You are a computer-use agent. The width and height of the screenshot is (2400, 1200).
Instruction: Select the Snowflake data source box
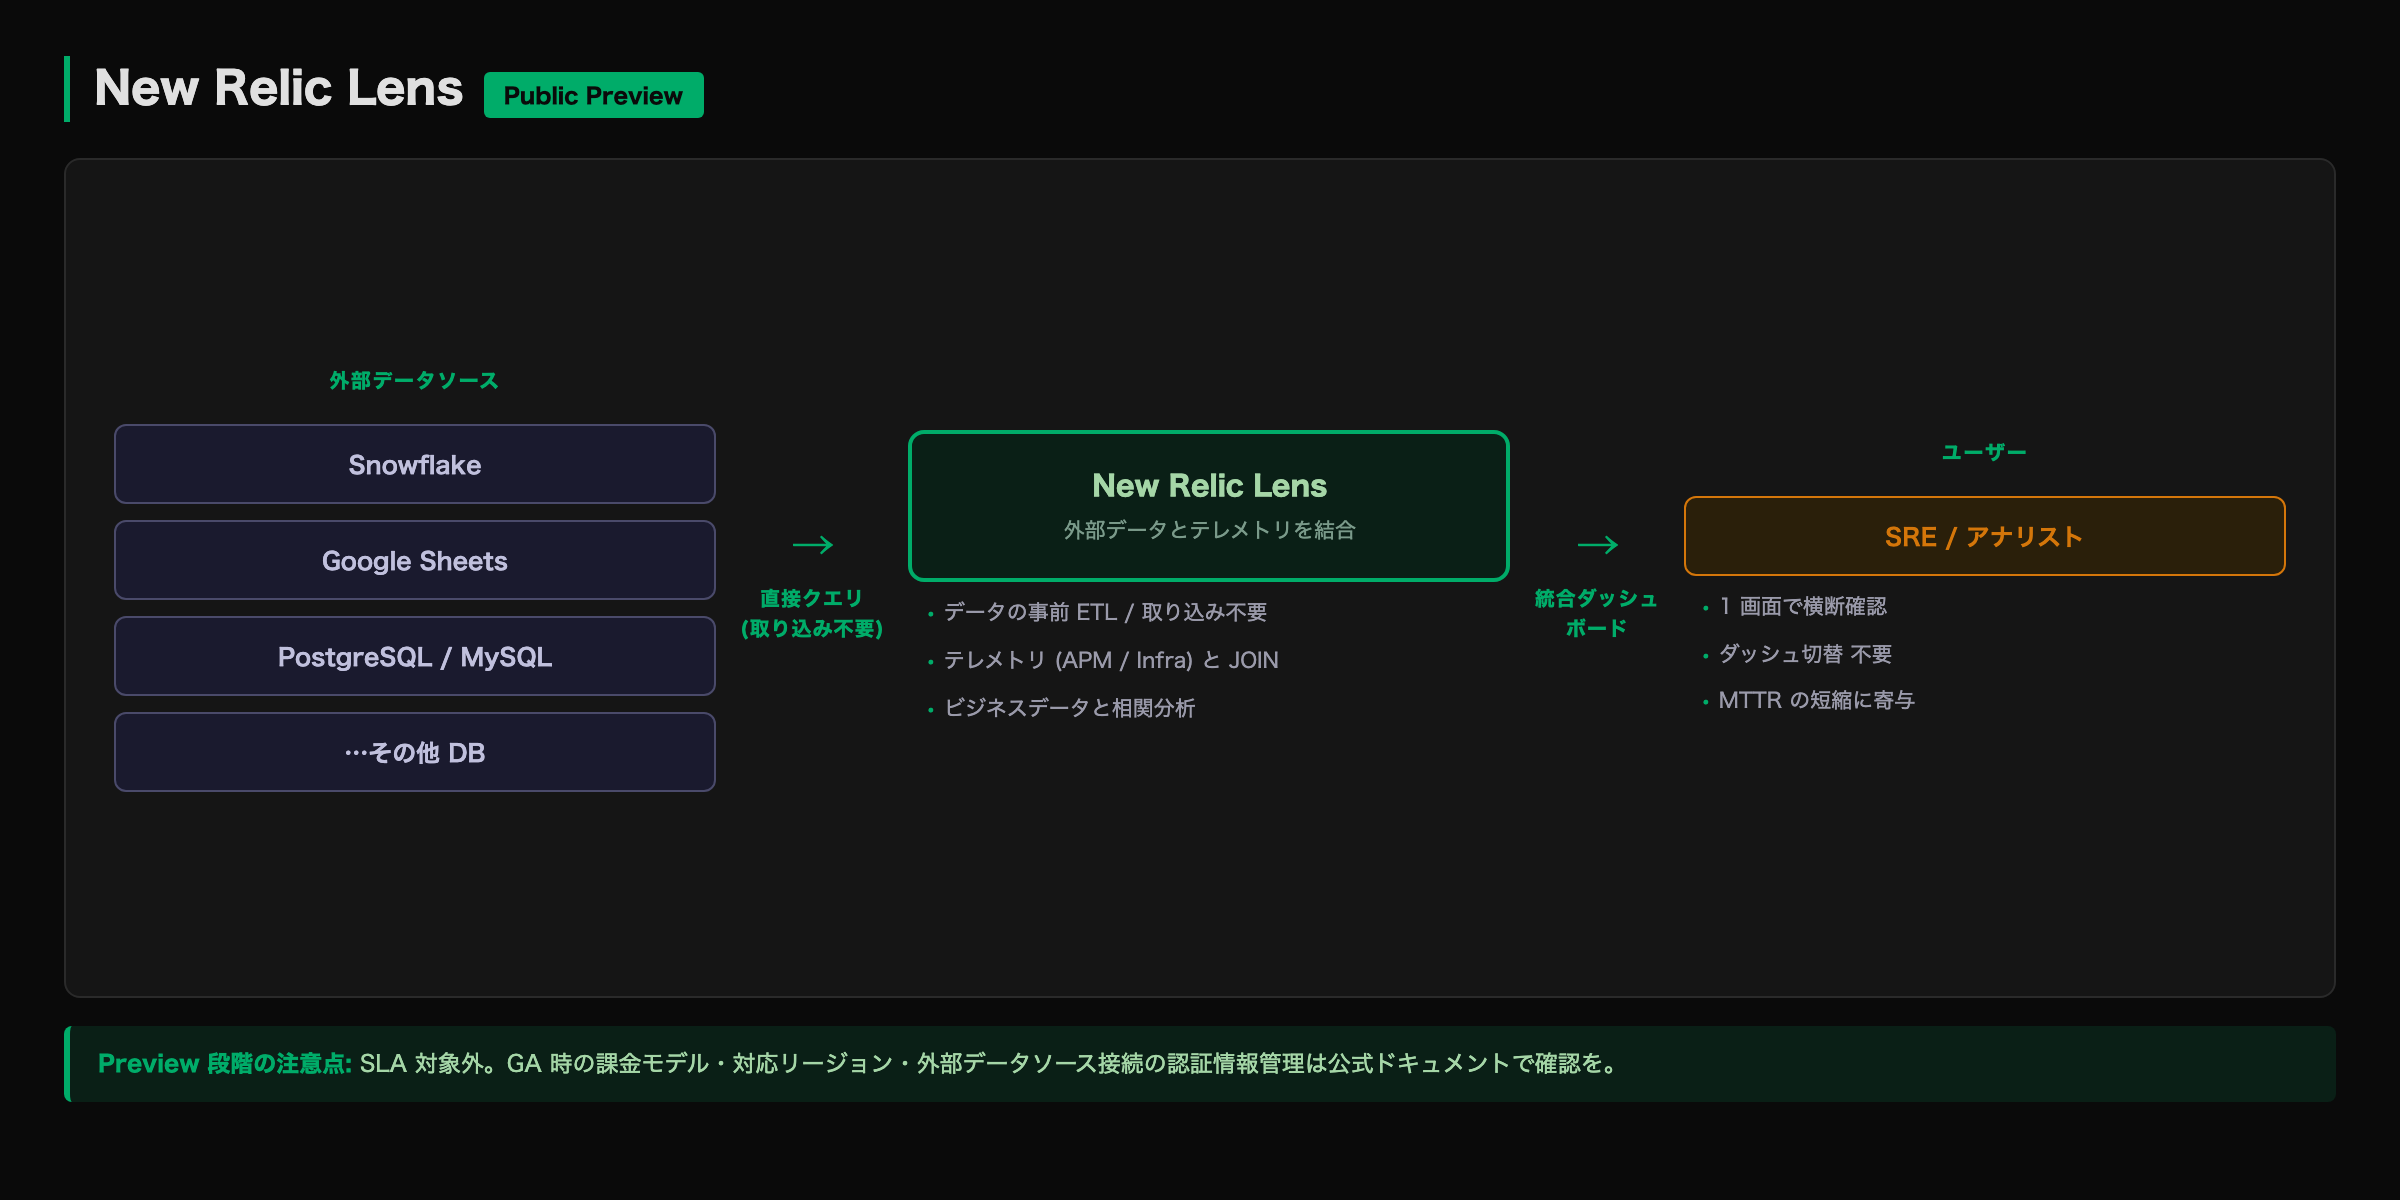(415, 464)
